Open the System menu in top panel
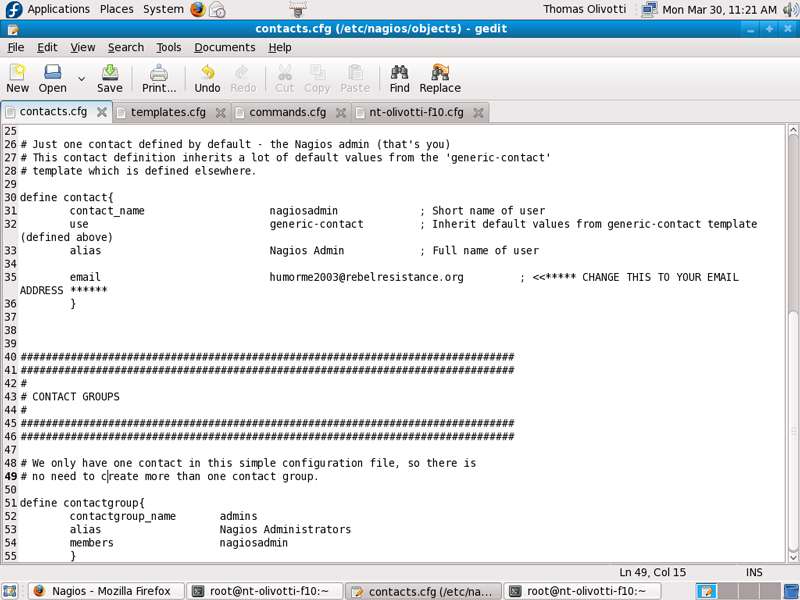This screenshot has width=800, height=600. (x=163, y=9)
